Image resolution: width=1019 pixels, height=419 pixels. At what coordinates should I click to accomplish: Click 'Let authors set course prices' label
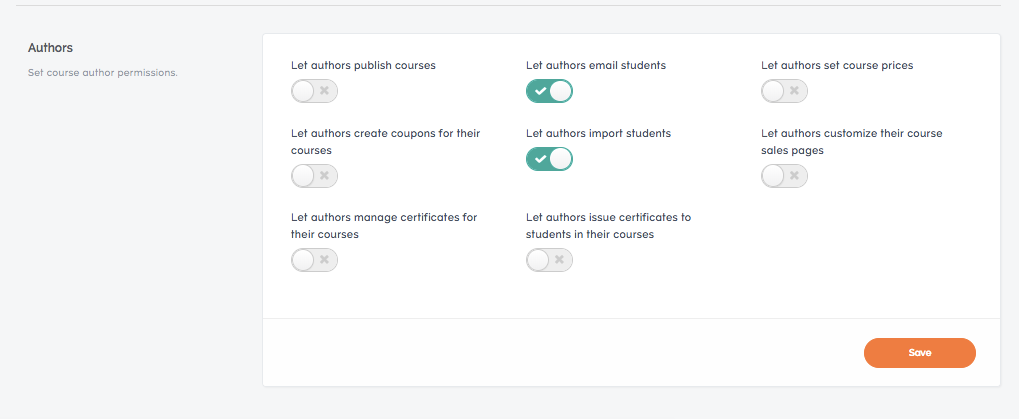click(x=837, y=66)
